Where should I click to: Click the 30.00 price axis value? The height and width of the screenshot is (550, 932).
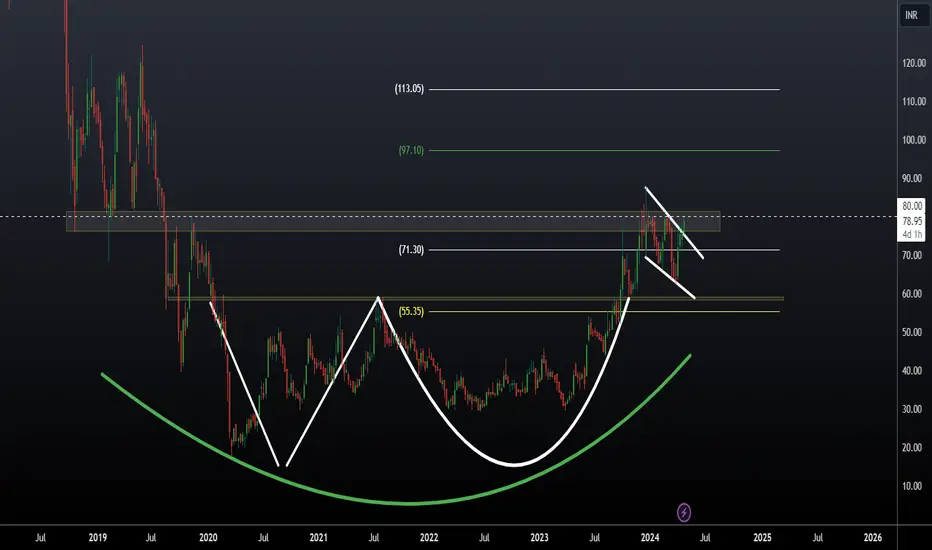[x=914, y=410]
